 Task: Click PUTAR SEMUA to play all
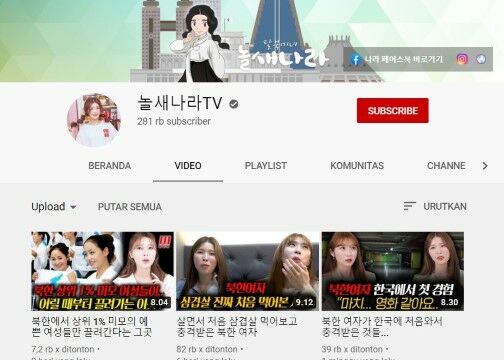[x=130, y=207]
